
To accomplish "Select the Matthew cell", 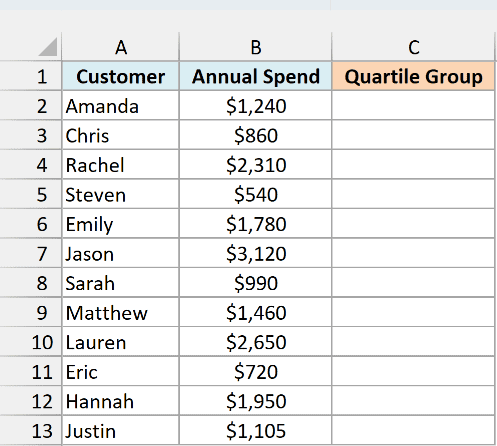I will [x=120, y=312].
